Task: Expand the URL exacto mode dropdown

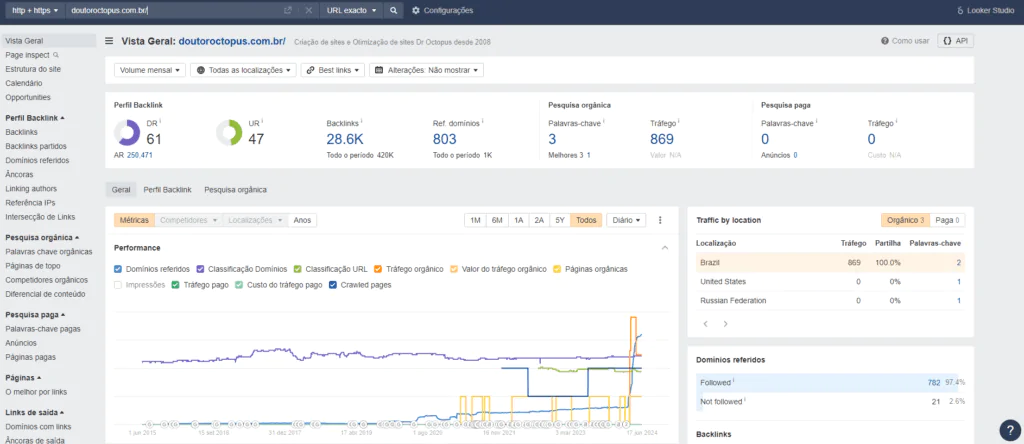Action: click(x=352, y=10)
